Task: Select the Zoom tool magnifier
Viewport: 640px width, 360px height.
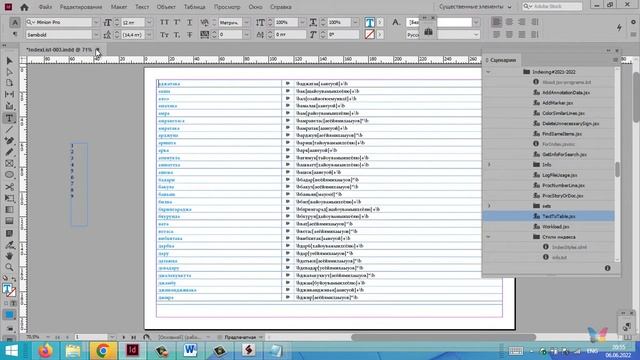Action: (9, 267)
